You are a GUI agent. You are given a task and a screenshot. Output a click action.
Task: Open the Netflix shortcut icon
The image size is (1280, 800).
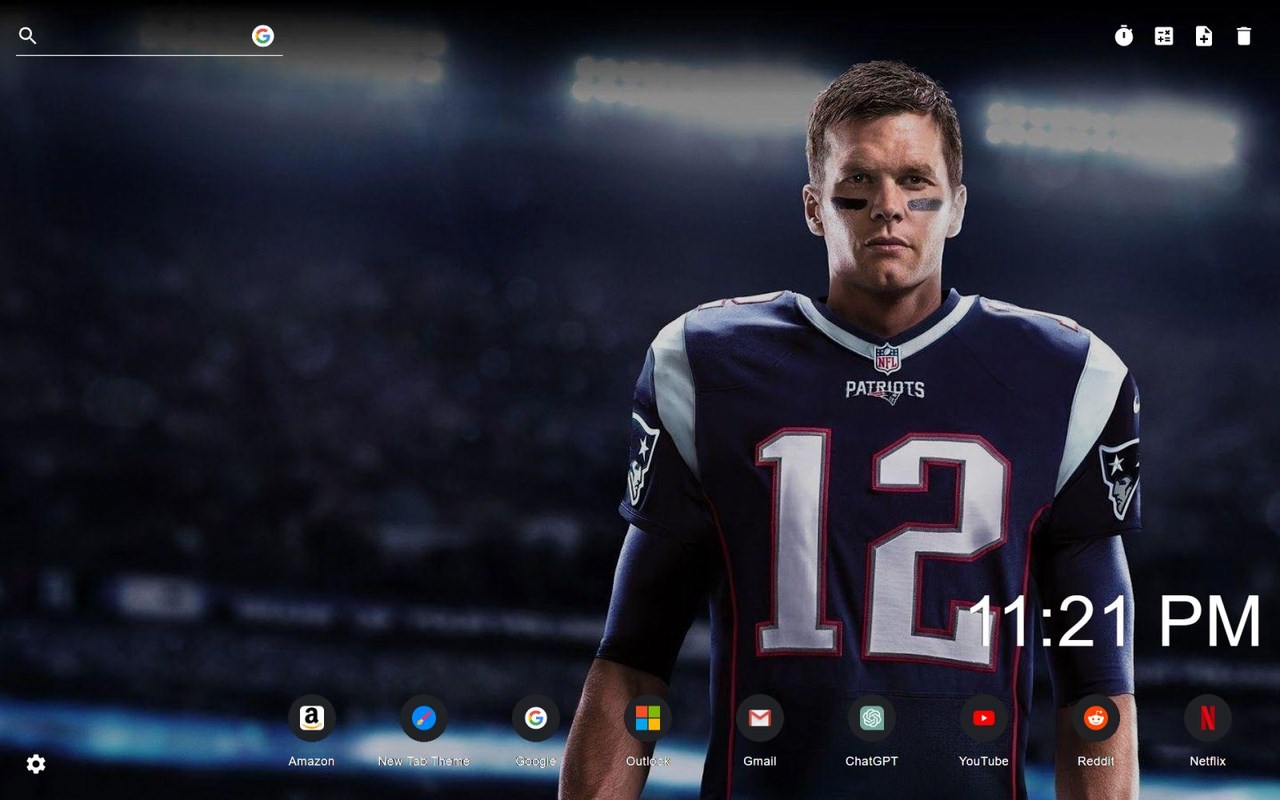tap(1208, 718)
